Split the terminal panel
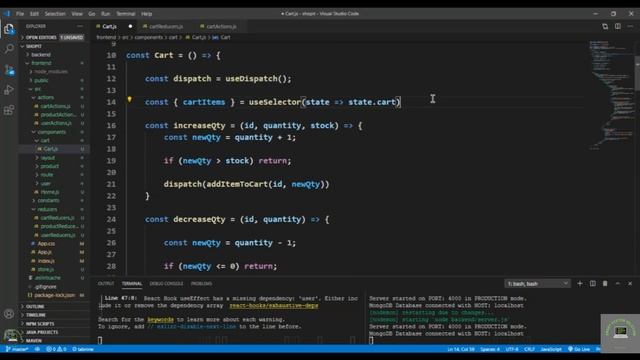Screen dimensions: 640x360 [593, 283]
